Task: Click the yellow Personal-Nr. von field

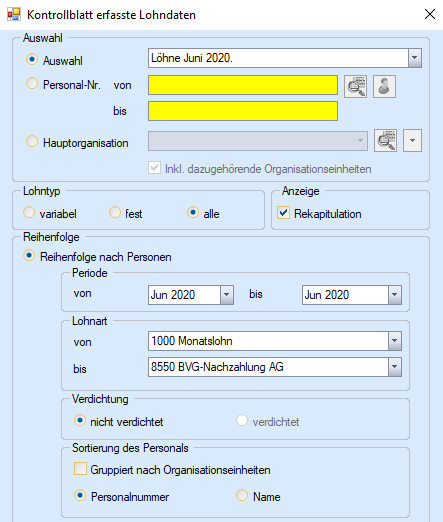Action: tap(243, 85)
